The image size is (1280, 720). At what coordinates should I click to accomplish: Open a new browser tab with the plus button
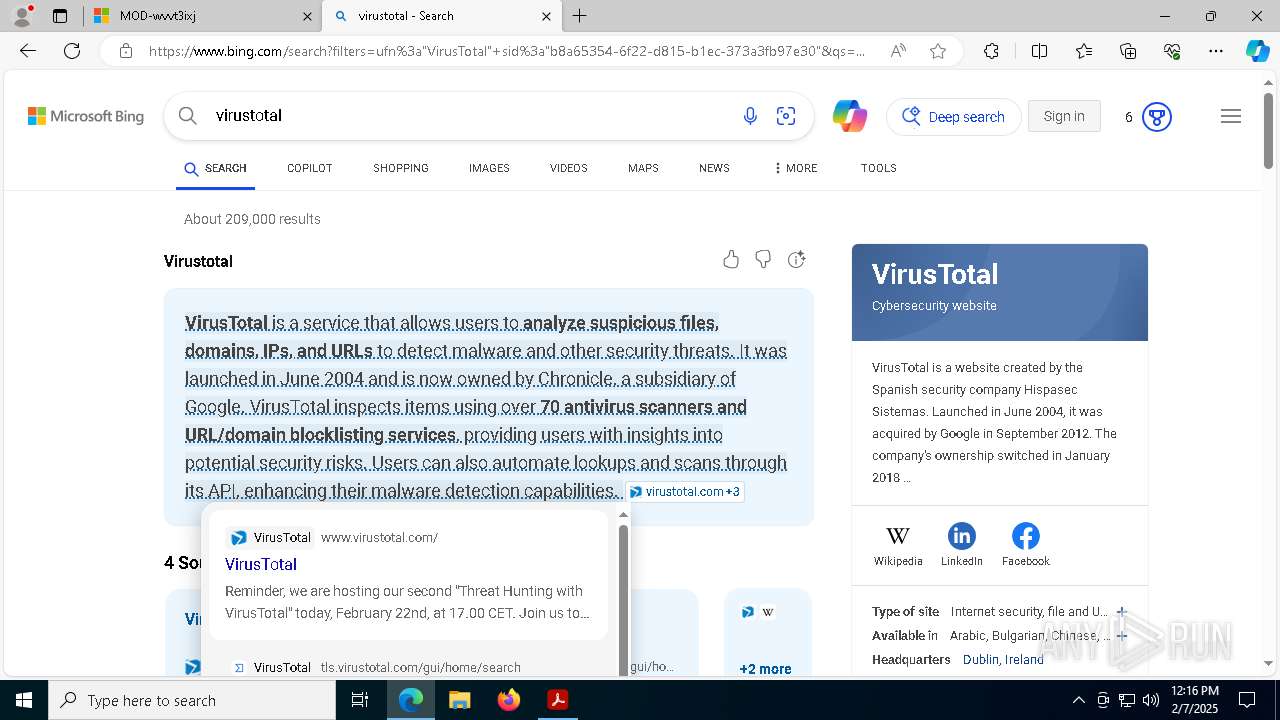(580, 16)
